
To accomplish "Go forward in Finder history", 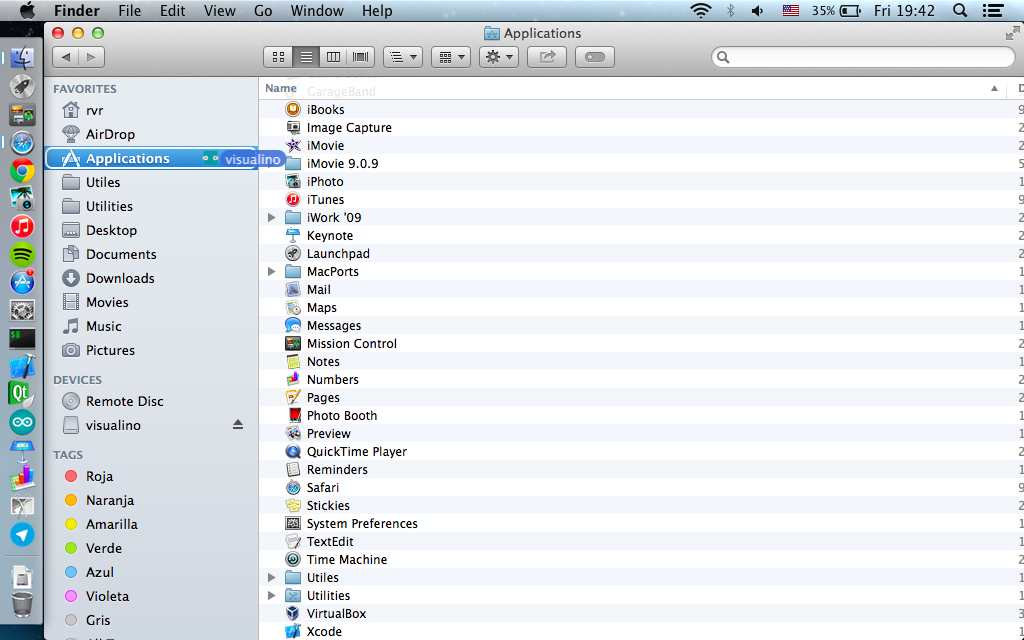I will tap(91, 57).
